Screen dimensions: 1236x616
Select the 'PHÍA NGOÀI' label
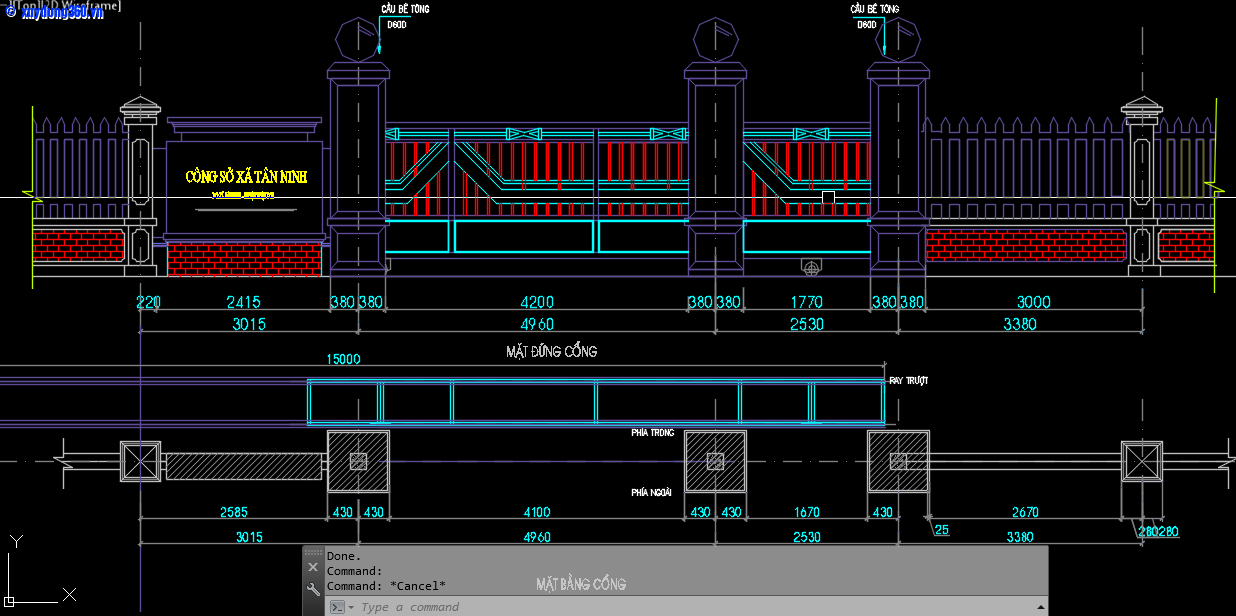[x=652, y=492]
